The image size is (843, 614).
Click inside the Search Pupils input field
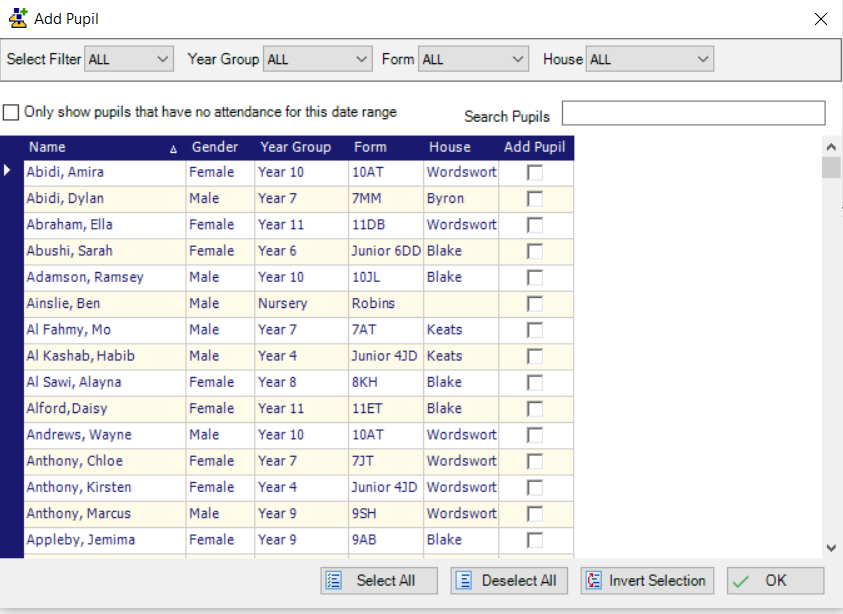(x=691, y=113)
